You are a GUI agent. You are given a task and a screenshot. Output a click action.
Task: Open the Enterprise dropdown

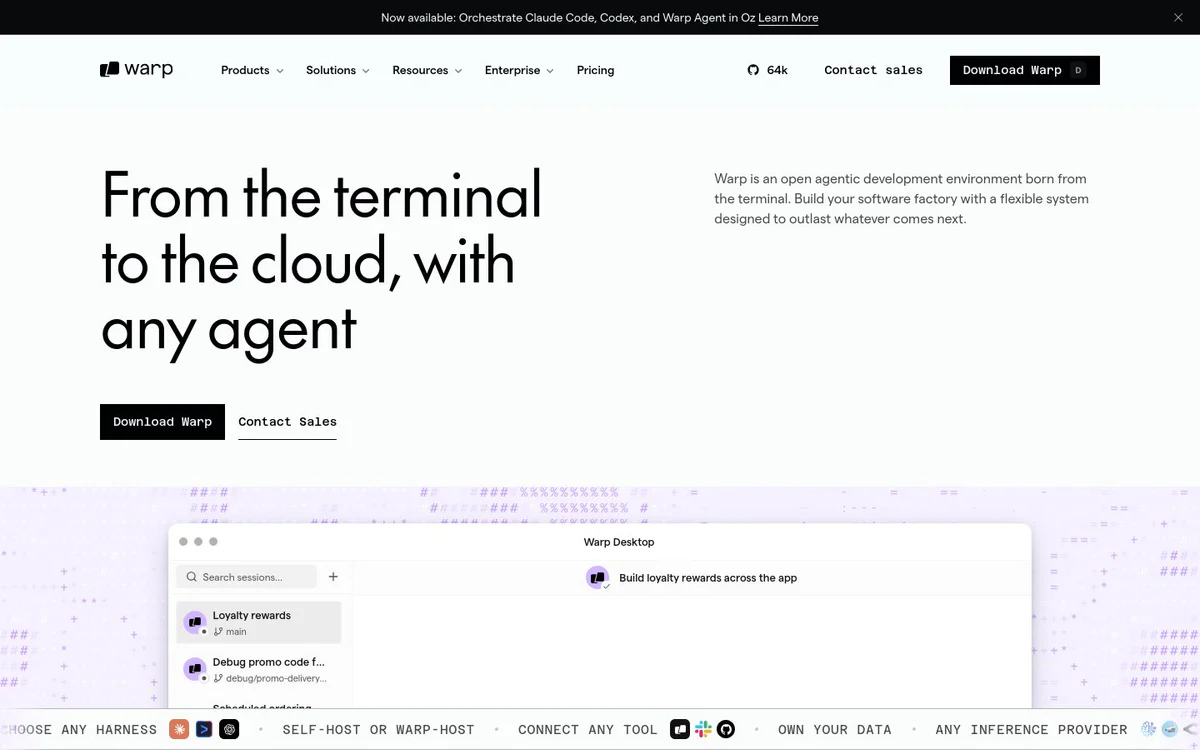519,70
